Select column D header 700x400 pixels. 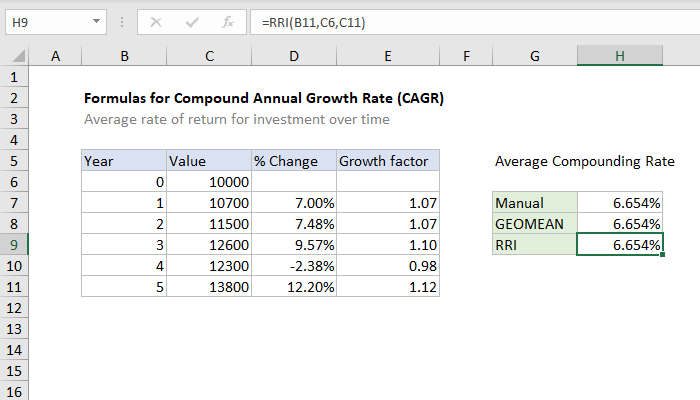pos(294,56)
